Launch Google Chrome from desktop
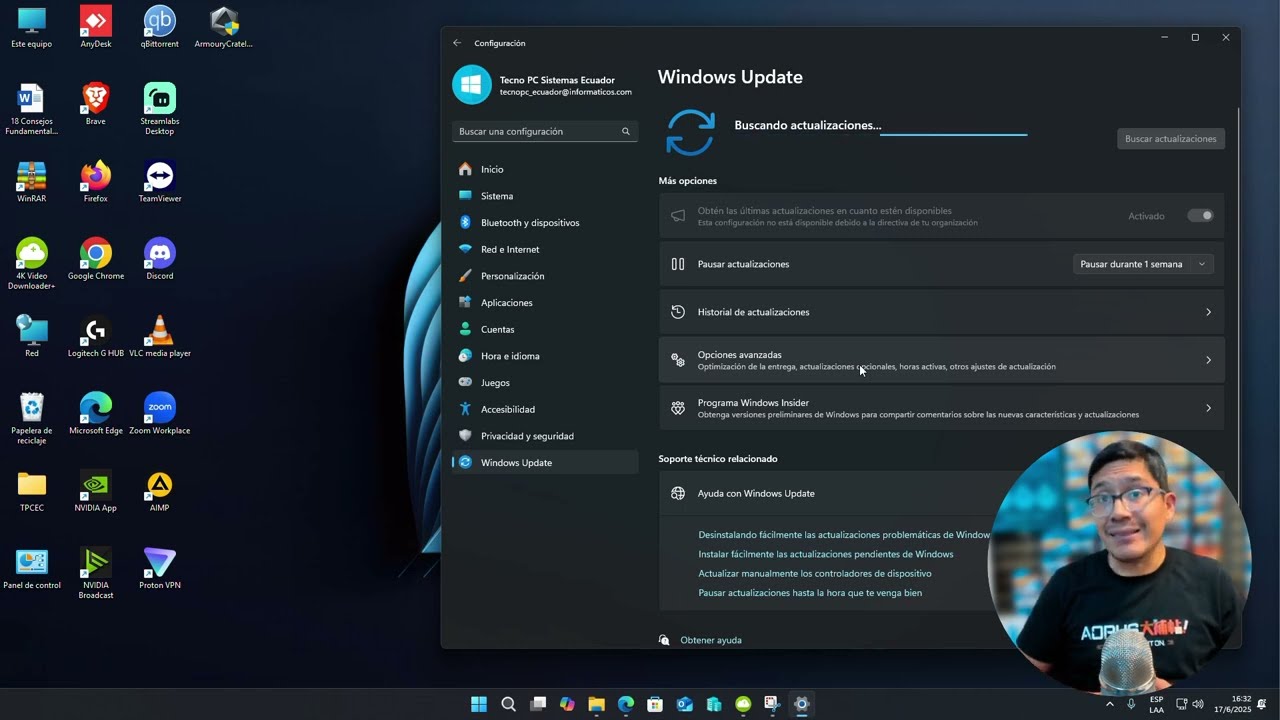Viewport: 1280px width, 720px height. pos(96,259)
